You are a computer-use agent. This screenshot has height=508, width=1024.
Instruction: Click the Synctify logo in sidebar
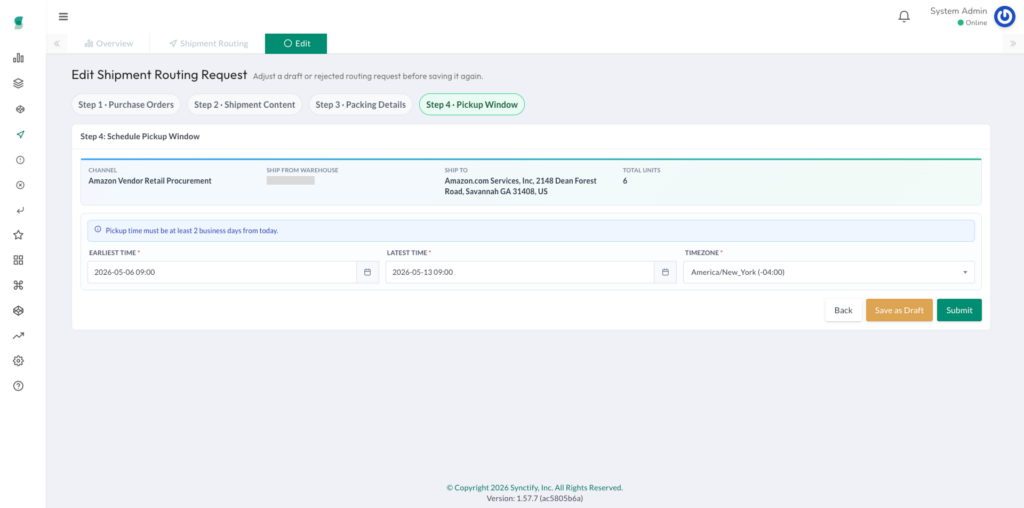pos(19,23)
